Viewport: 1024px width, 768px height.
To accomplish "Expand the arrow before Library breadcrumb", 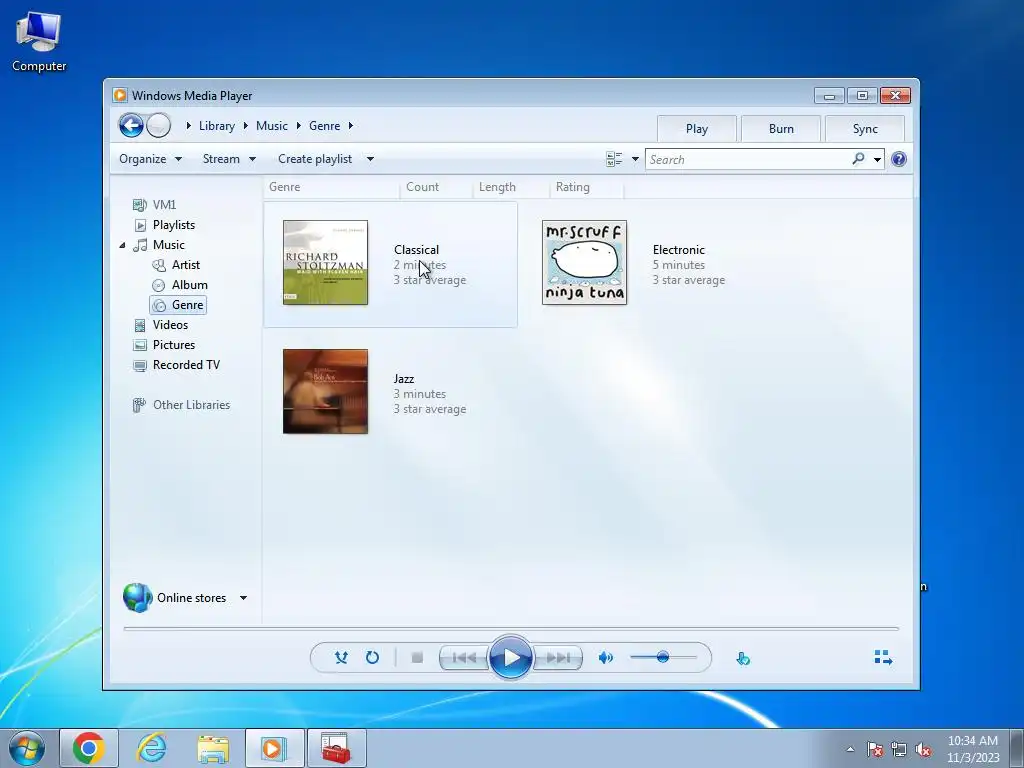I will tap(188, 125).
